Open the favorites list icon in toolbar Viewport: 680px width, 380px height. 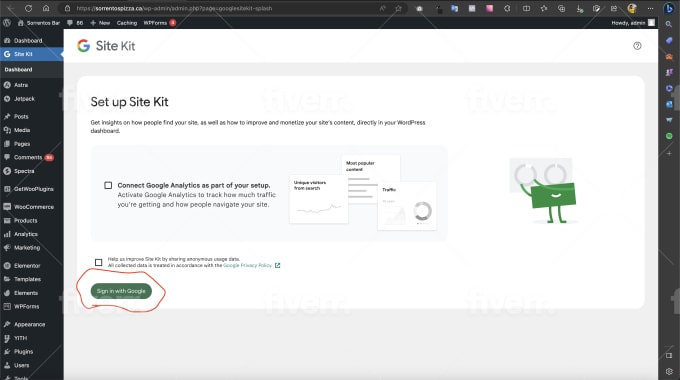(x=544, y=8)
